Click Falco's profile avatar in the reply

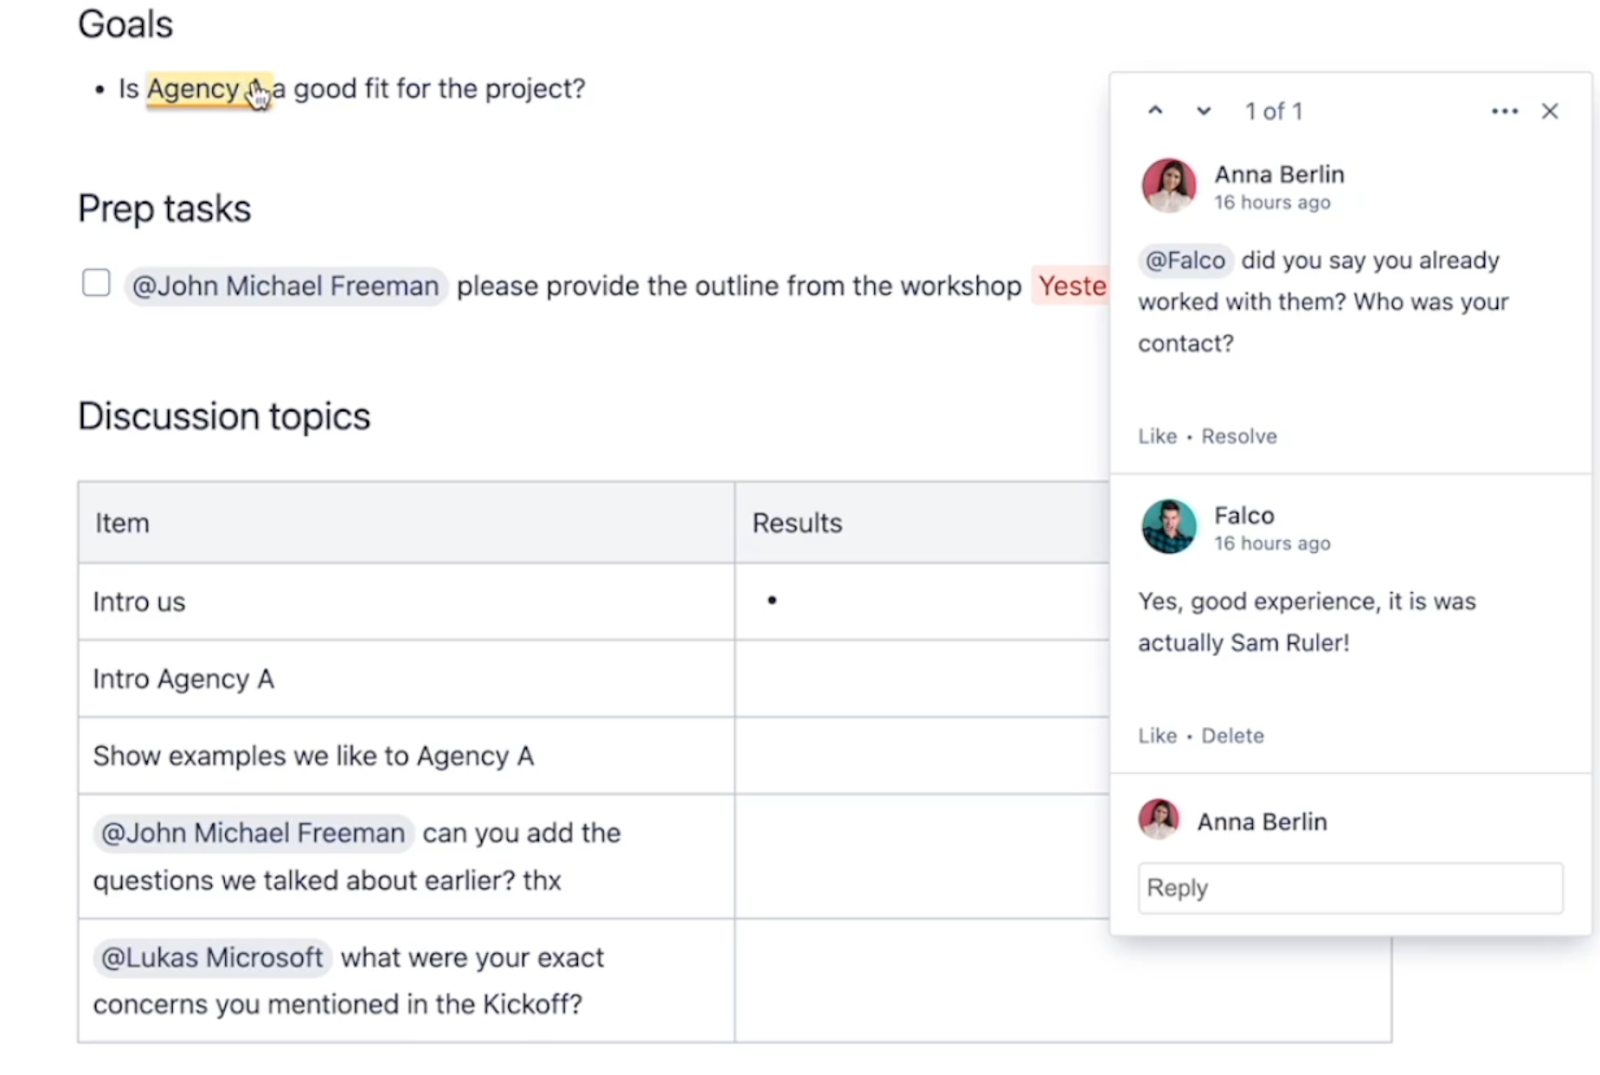click(1169, 526)
